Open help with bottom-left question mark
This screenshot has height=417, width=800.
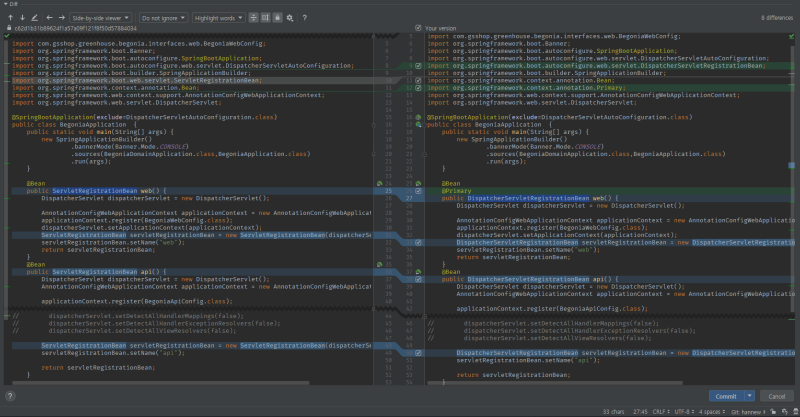point(10,396)
